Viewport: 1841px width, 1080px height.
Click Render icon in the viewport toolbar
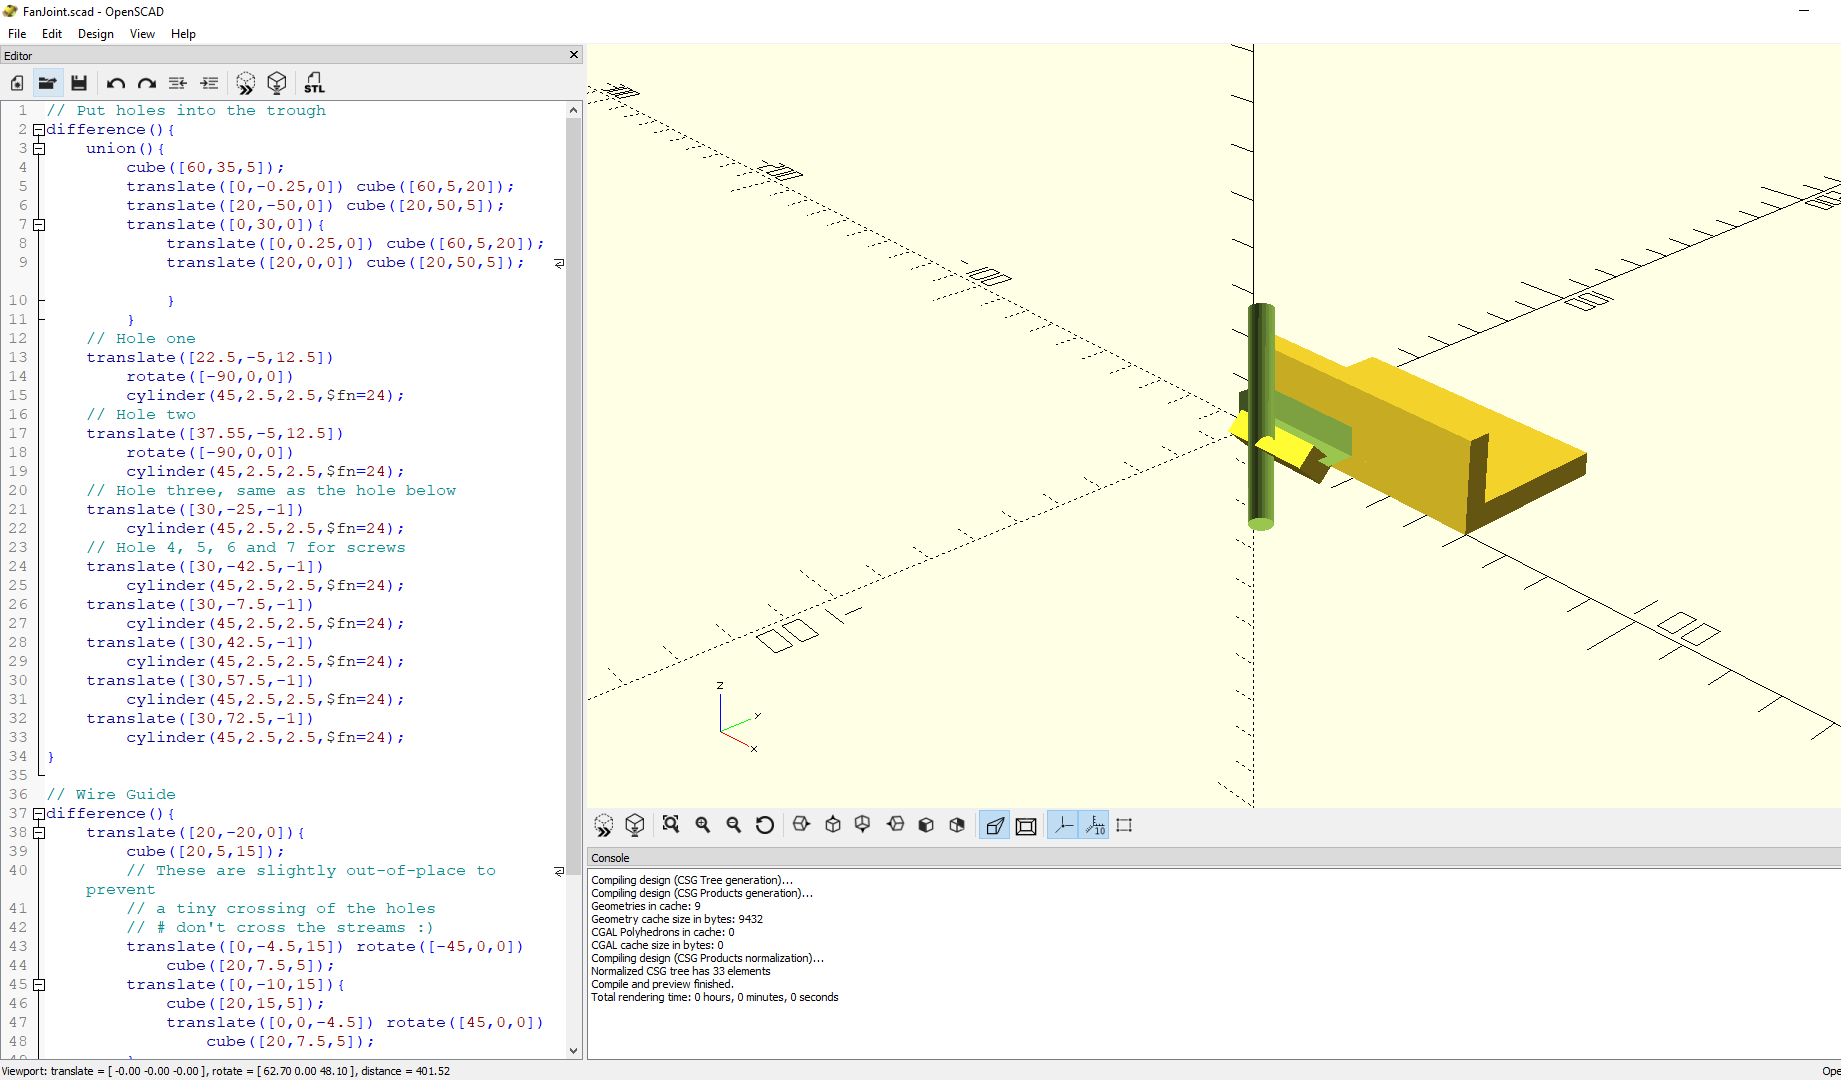pos(635,825)
